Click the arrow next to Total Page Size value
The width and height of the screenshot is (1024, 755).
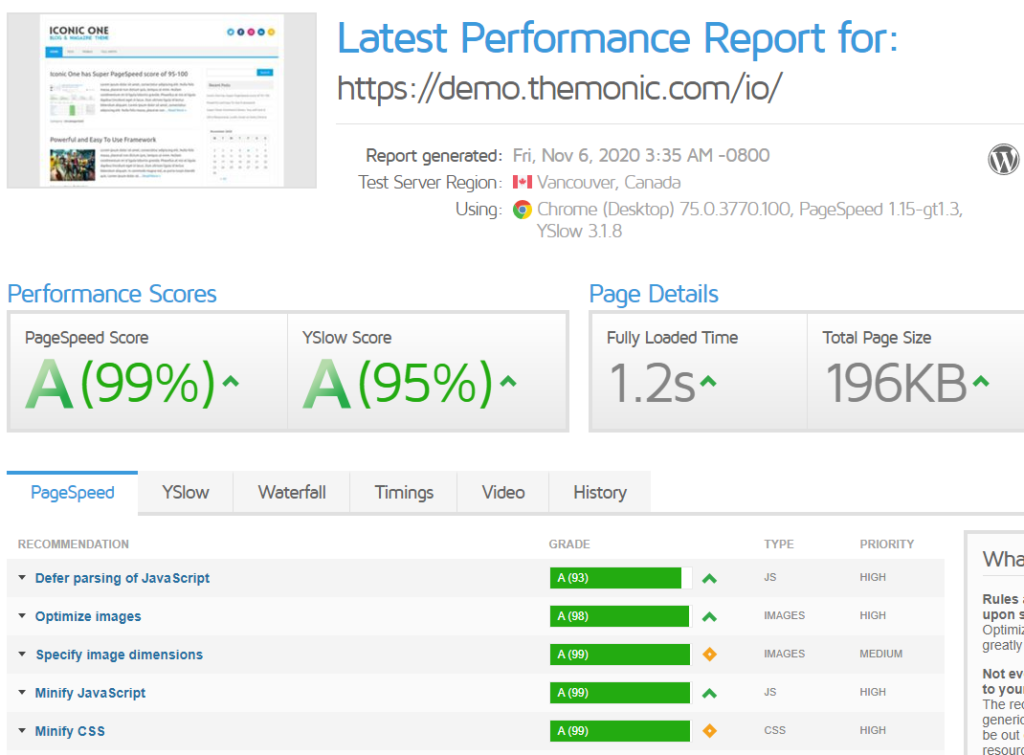click(x=980, y=381)
